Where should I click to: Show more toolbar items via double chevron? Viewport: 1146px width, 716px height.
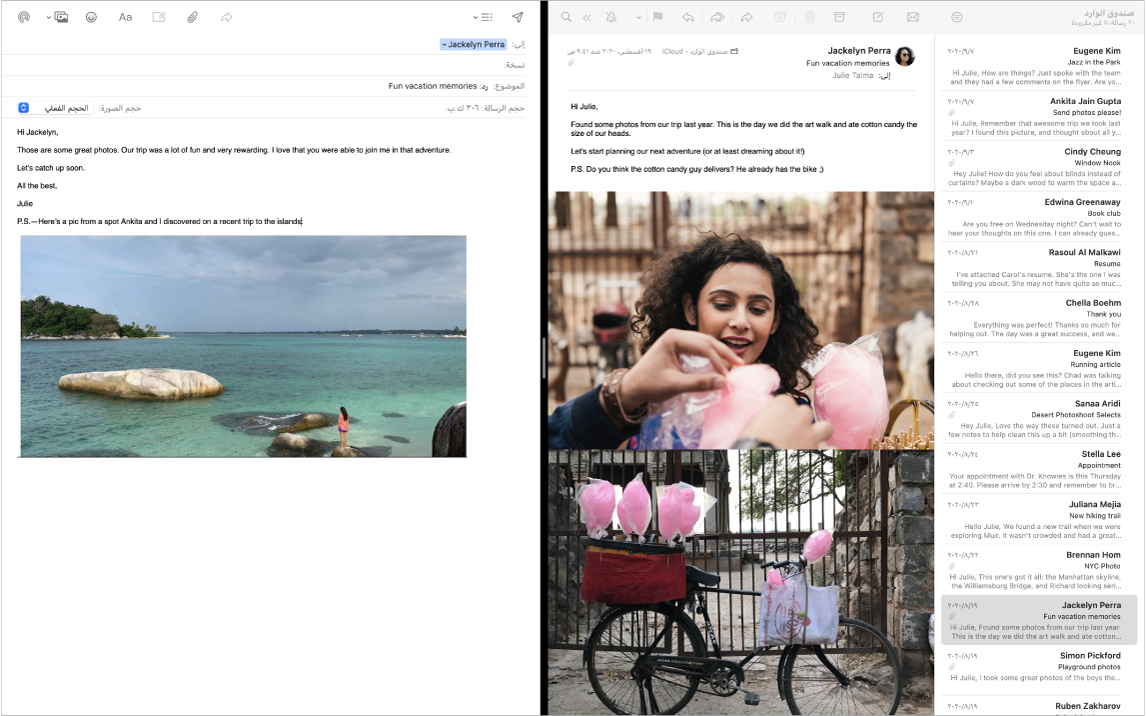586,18
